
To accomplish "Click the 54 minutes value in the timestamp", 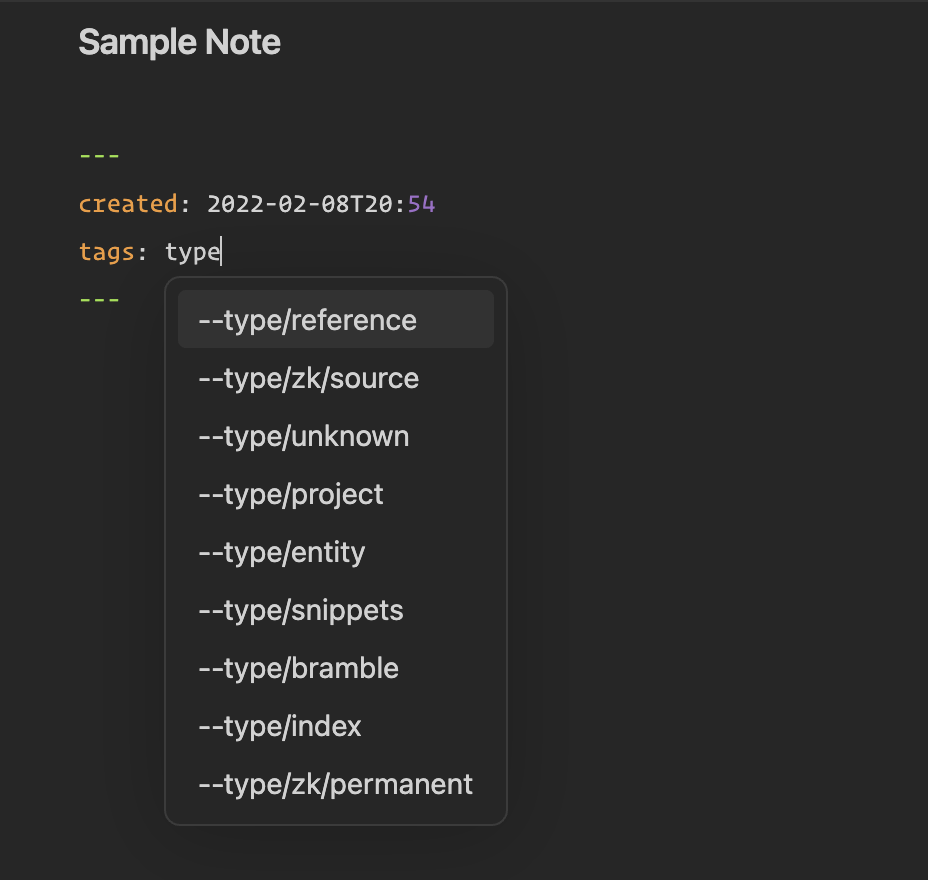I will 422,203.
